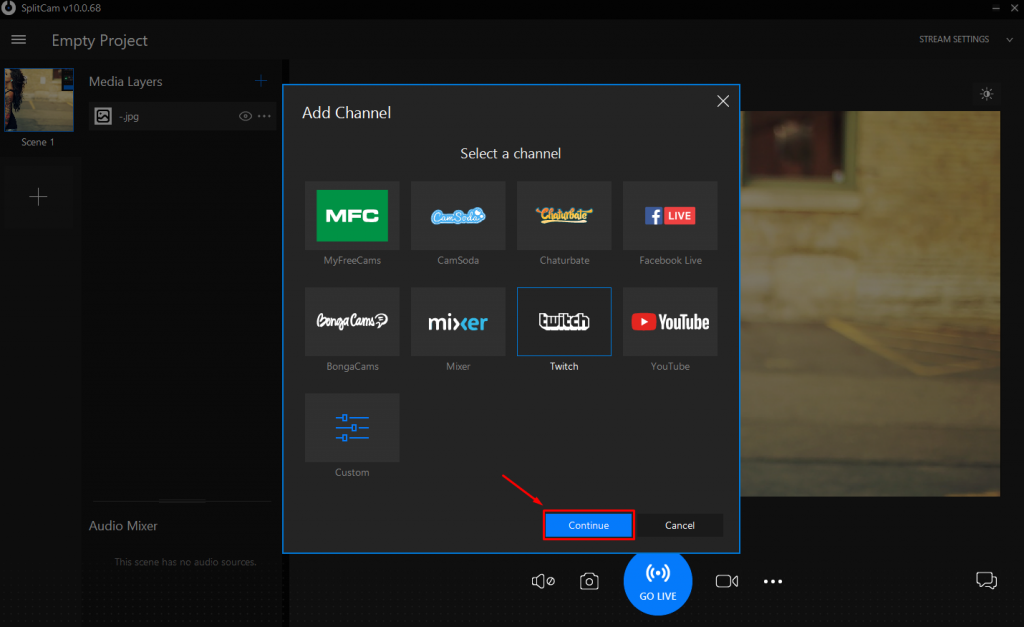Cancel the Add Channel dialog
The height and width of the screenshot is (627, 1024).
(x=680, y=525)
